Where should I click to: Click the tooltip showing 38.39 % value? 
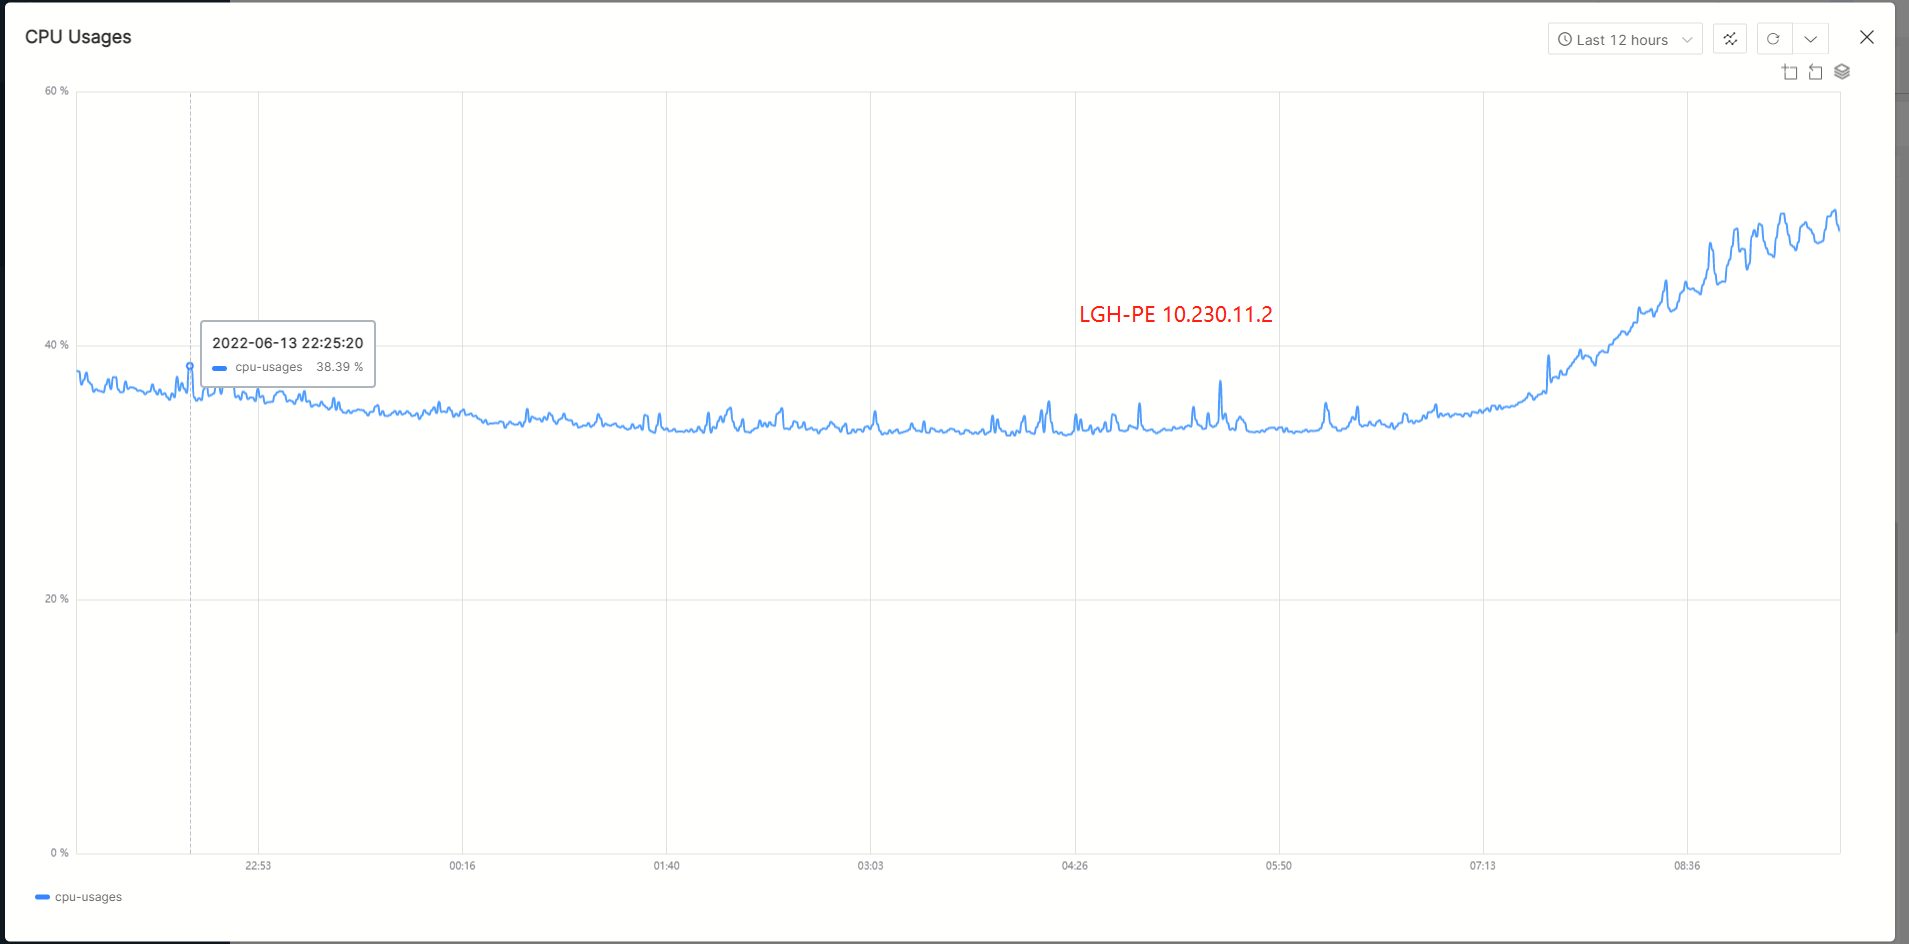click(x=288, y=354)
